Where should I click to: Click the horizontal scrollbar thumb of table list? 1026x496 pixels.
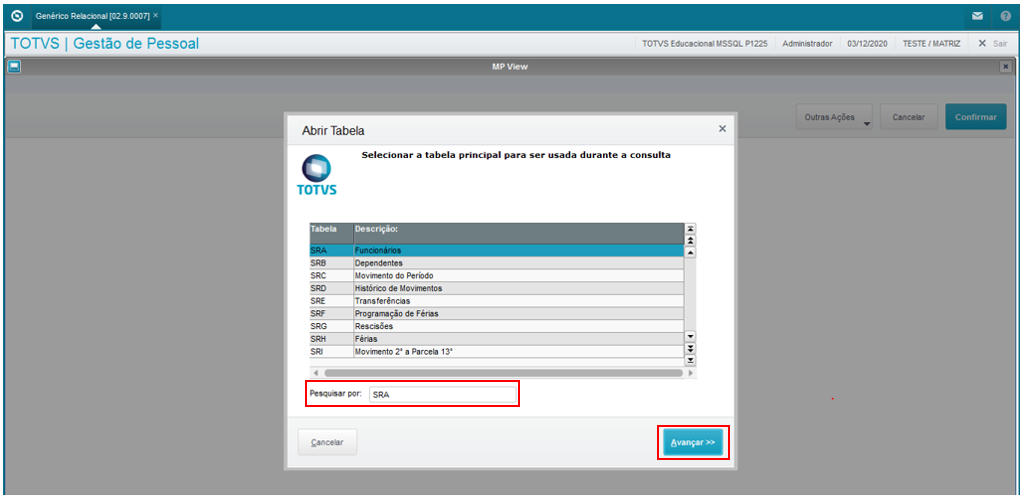click(503, 372)
